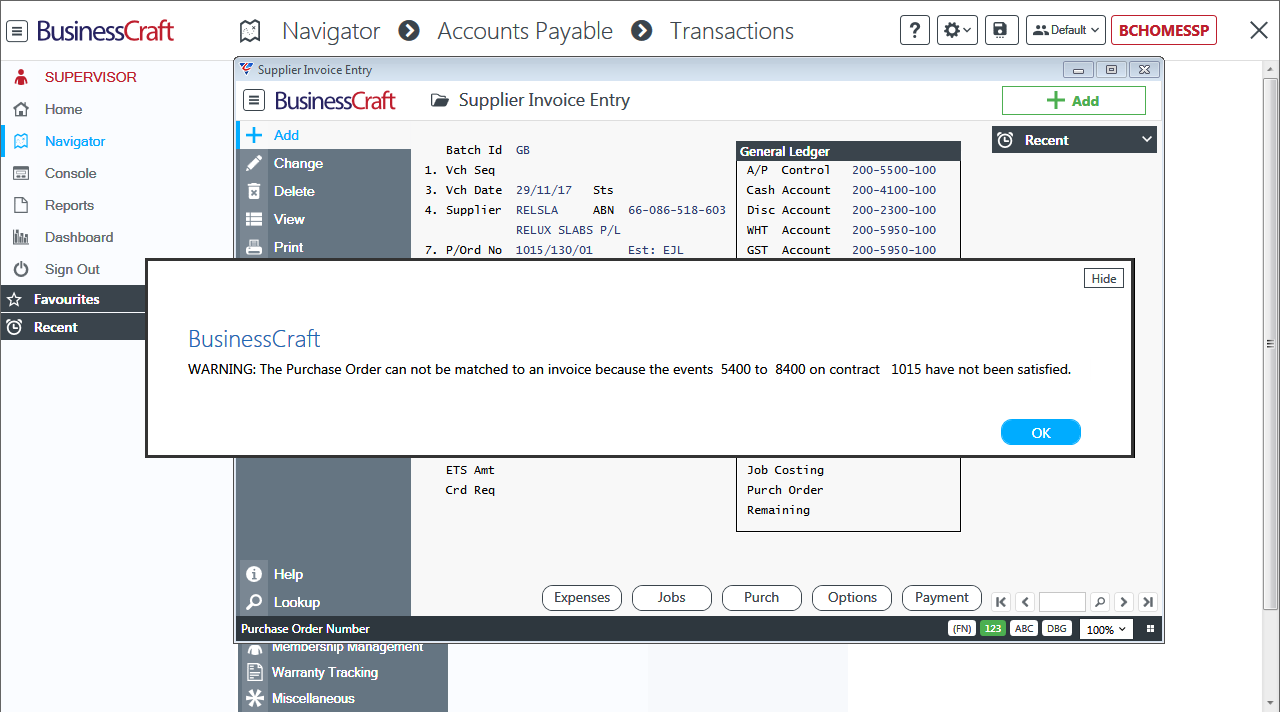Click the P/Ord No value 1015/130/01
1280x712 pixels.
point(554,250)
